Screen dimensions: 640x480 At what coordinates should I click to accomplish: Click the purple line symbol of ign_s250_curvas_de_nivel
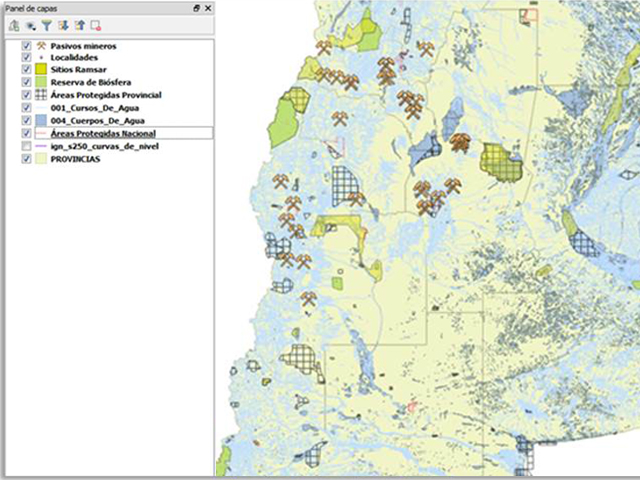click(x=41, y=146)
